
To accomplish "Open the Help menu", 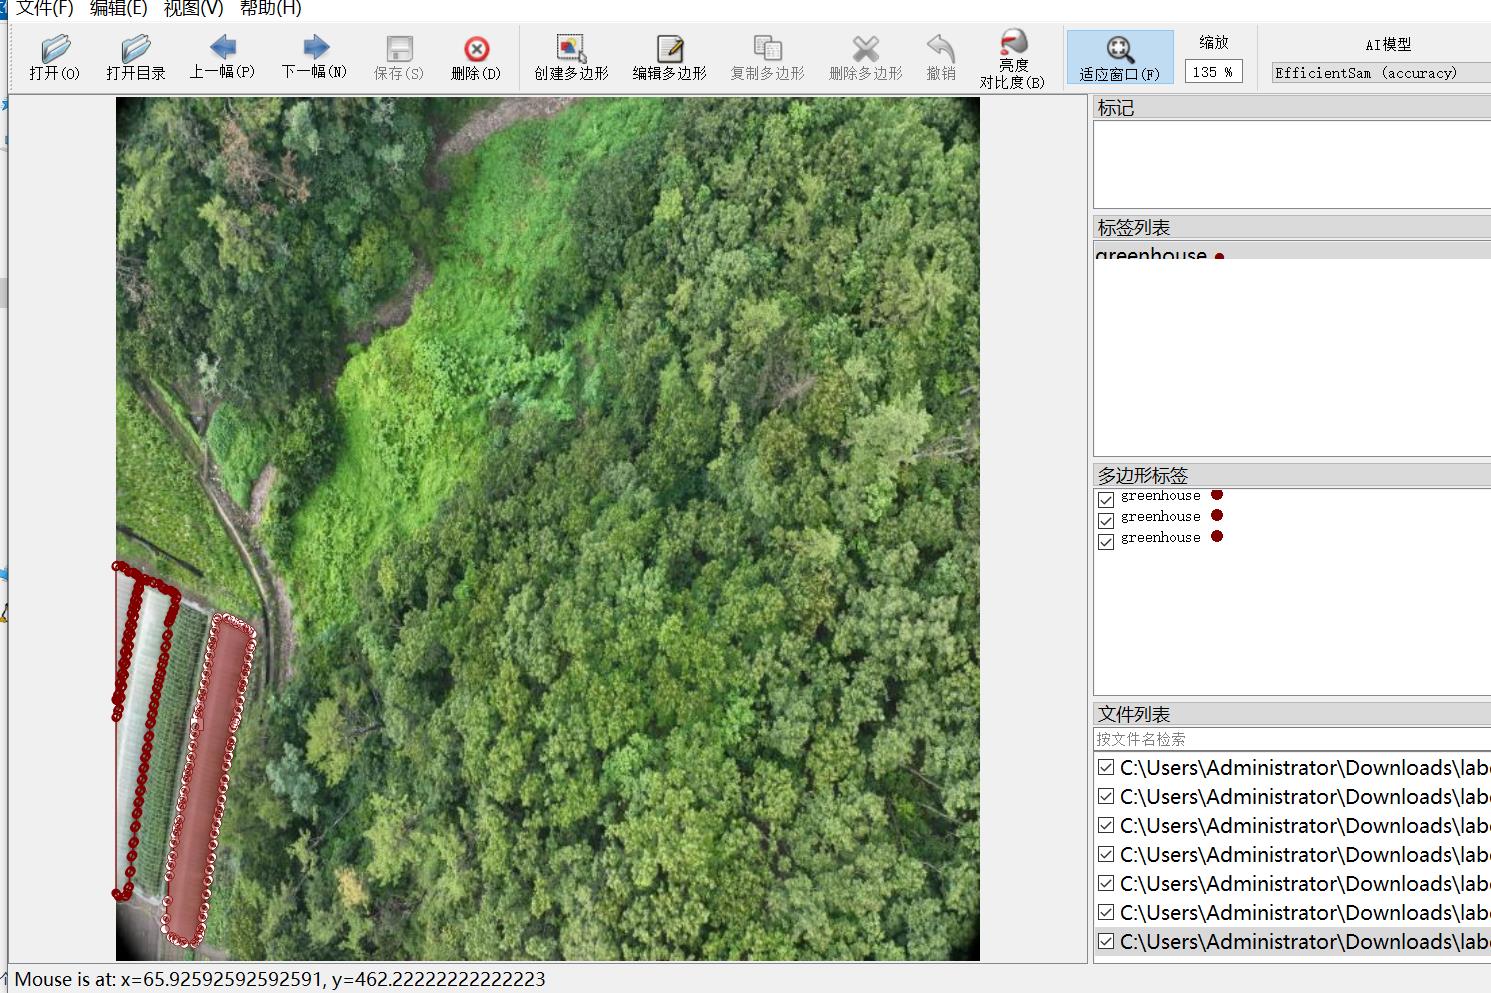I will click(x=270, y=9).
